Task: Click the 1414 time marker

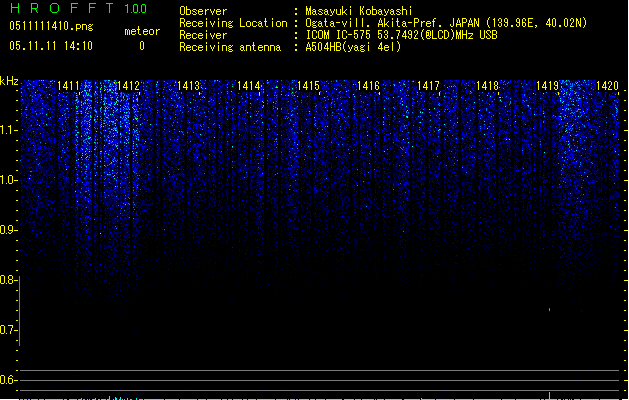Action: point(248,86)
